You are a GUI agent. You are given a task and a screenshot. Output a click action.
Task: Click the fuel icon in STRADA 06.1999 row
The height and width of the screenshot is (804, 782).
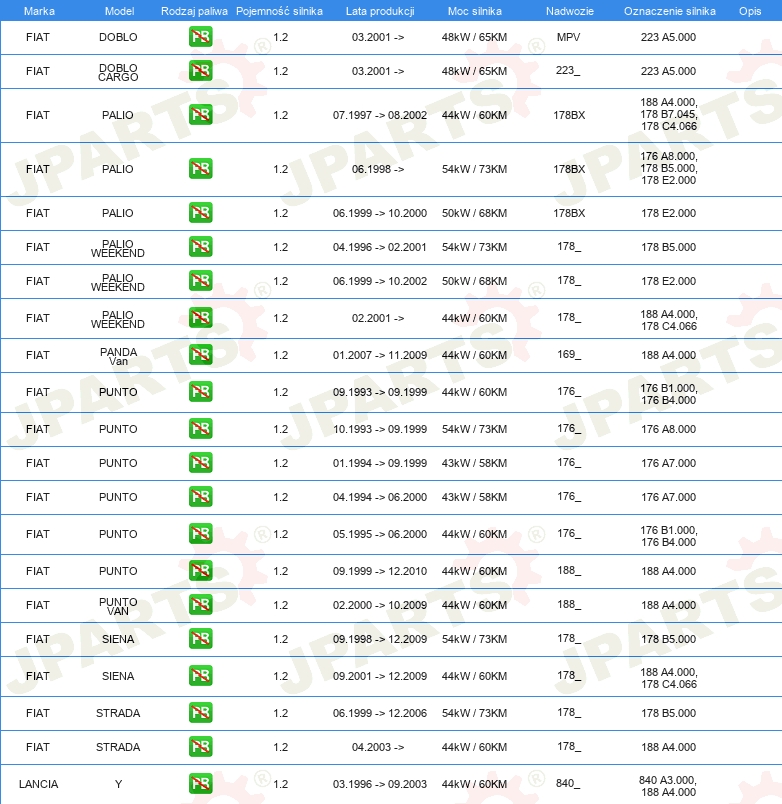(200, 713)
